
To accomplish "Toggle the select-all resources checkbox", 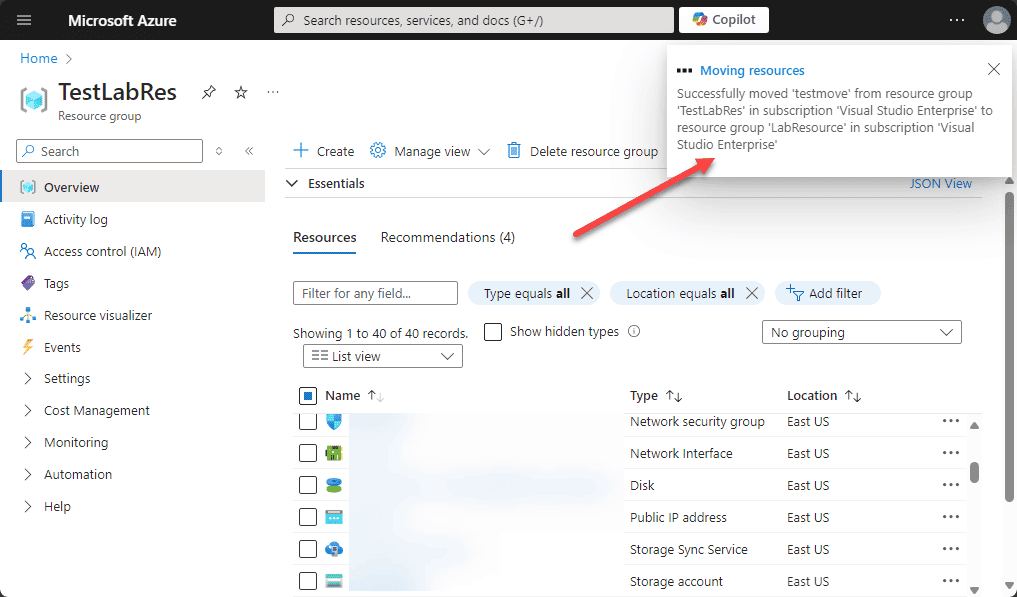I will 307,396.
